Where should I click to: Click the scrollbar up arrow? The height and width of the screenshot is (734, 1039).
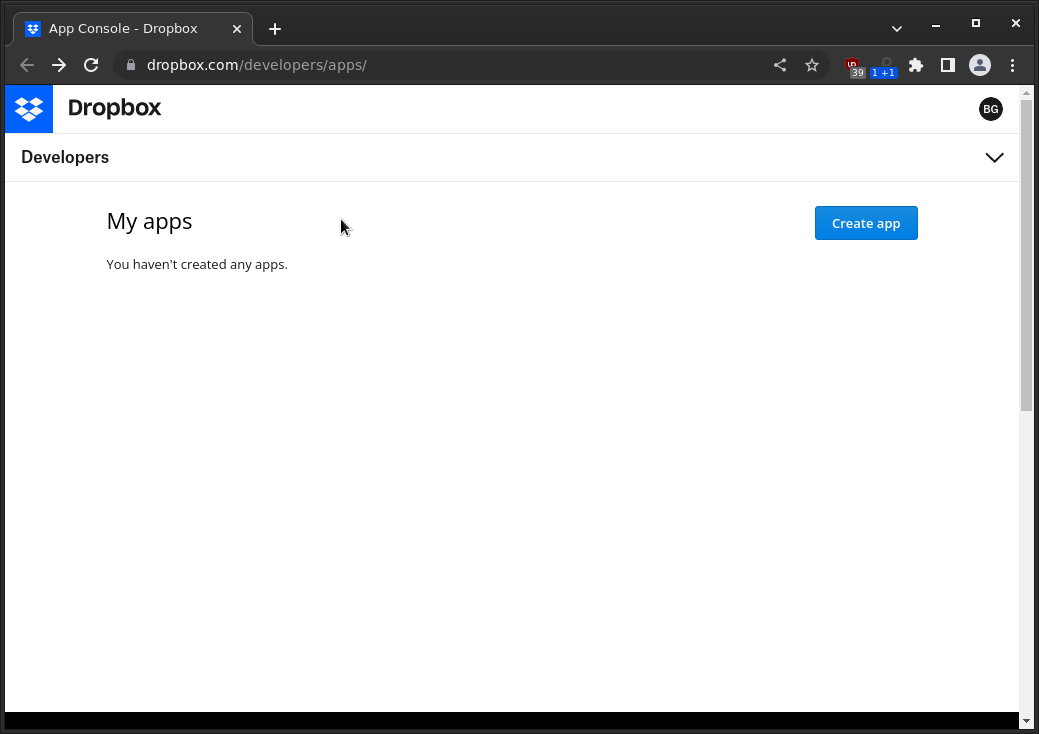(1026, 93)
